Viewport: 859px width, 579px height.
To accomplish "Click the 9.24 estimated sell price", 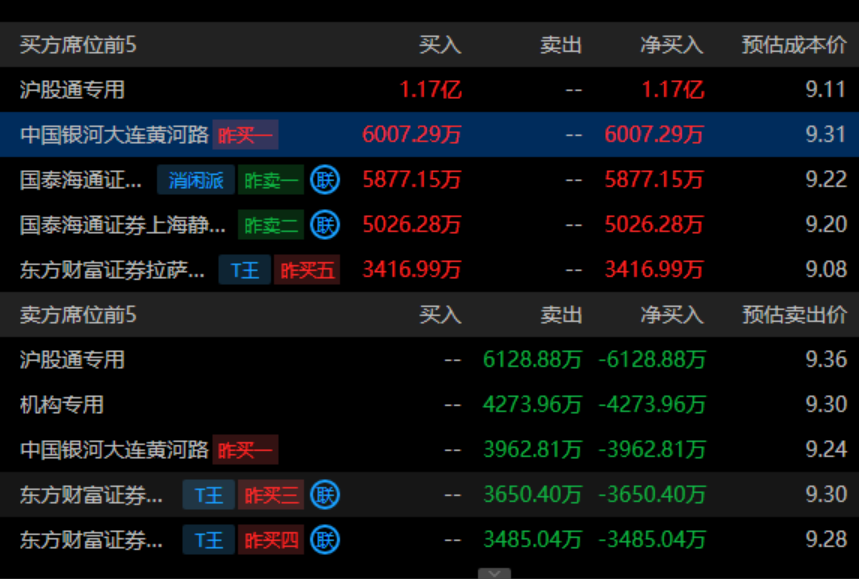I will pos(826,450).
